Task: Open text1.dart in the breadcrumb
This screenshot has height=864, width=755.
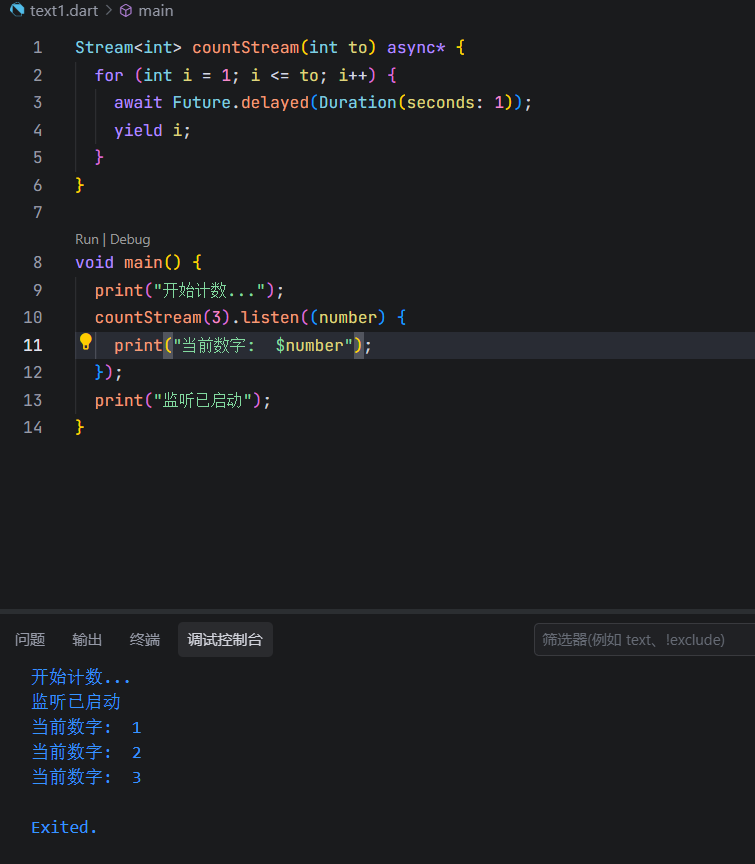Action: 64,10
